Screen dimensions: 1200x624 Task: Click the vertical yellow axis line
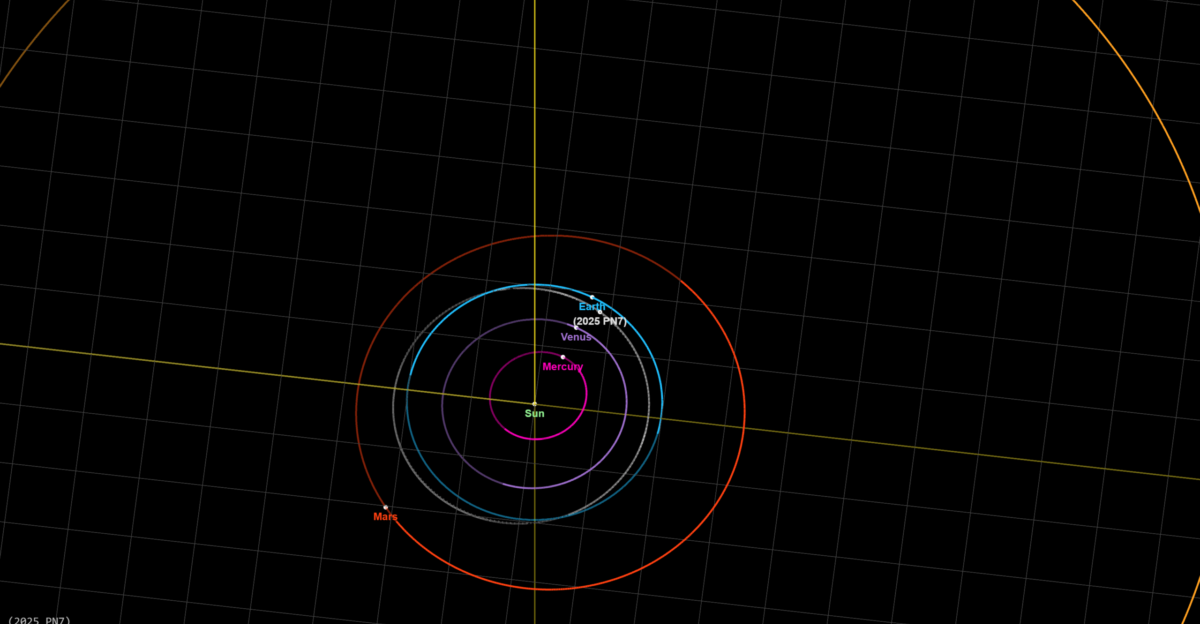[x=535, y=150]
